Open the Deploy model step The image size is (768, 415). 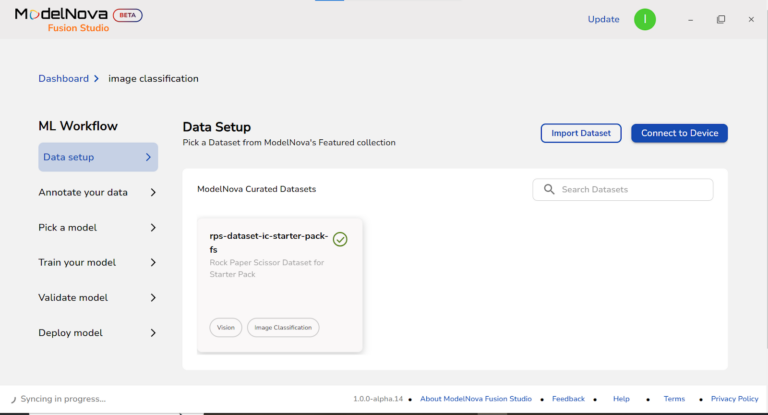click(x=97, y=332)
